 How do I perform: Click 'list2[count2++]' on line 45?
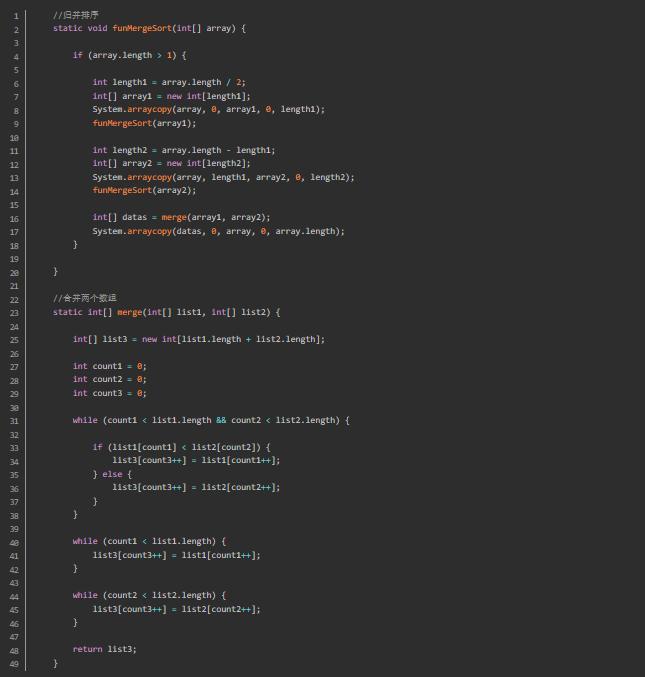pyautogui.click(x=218, y=609)
